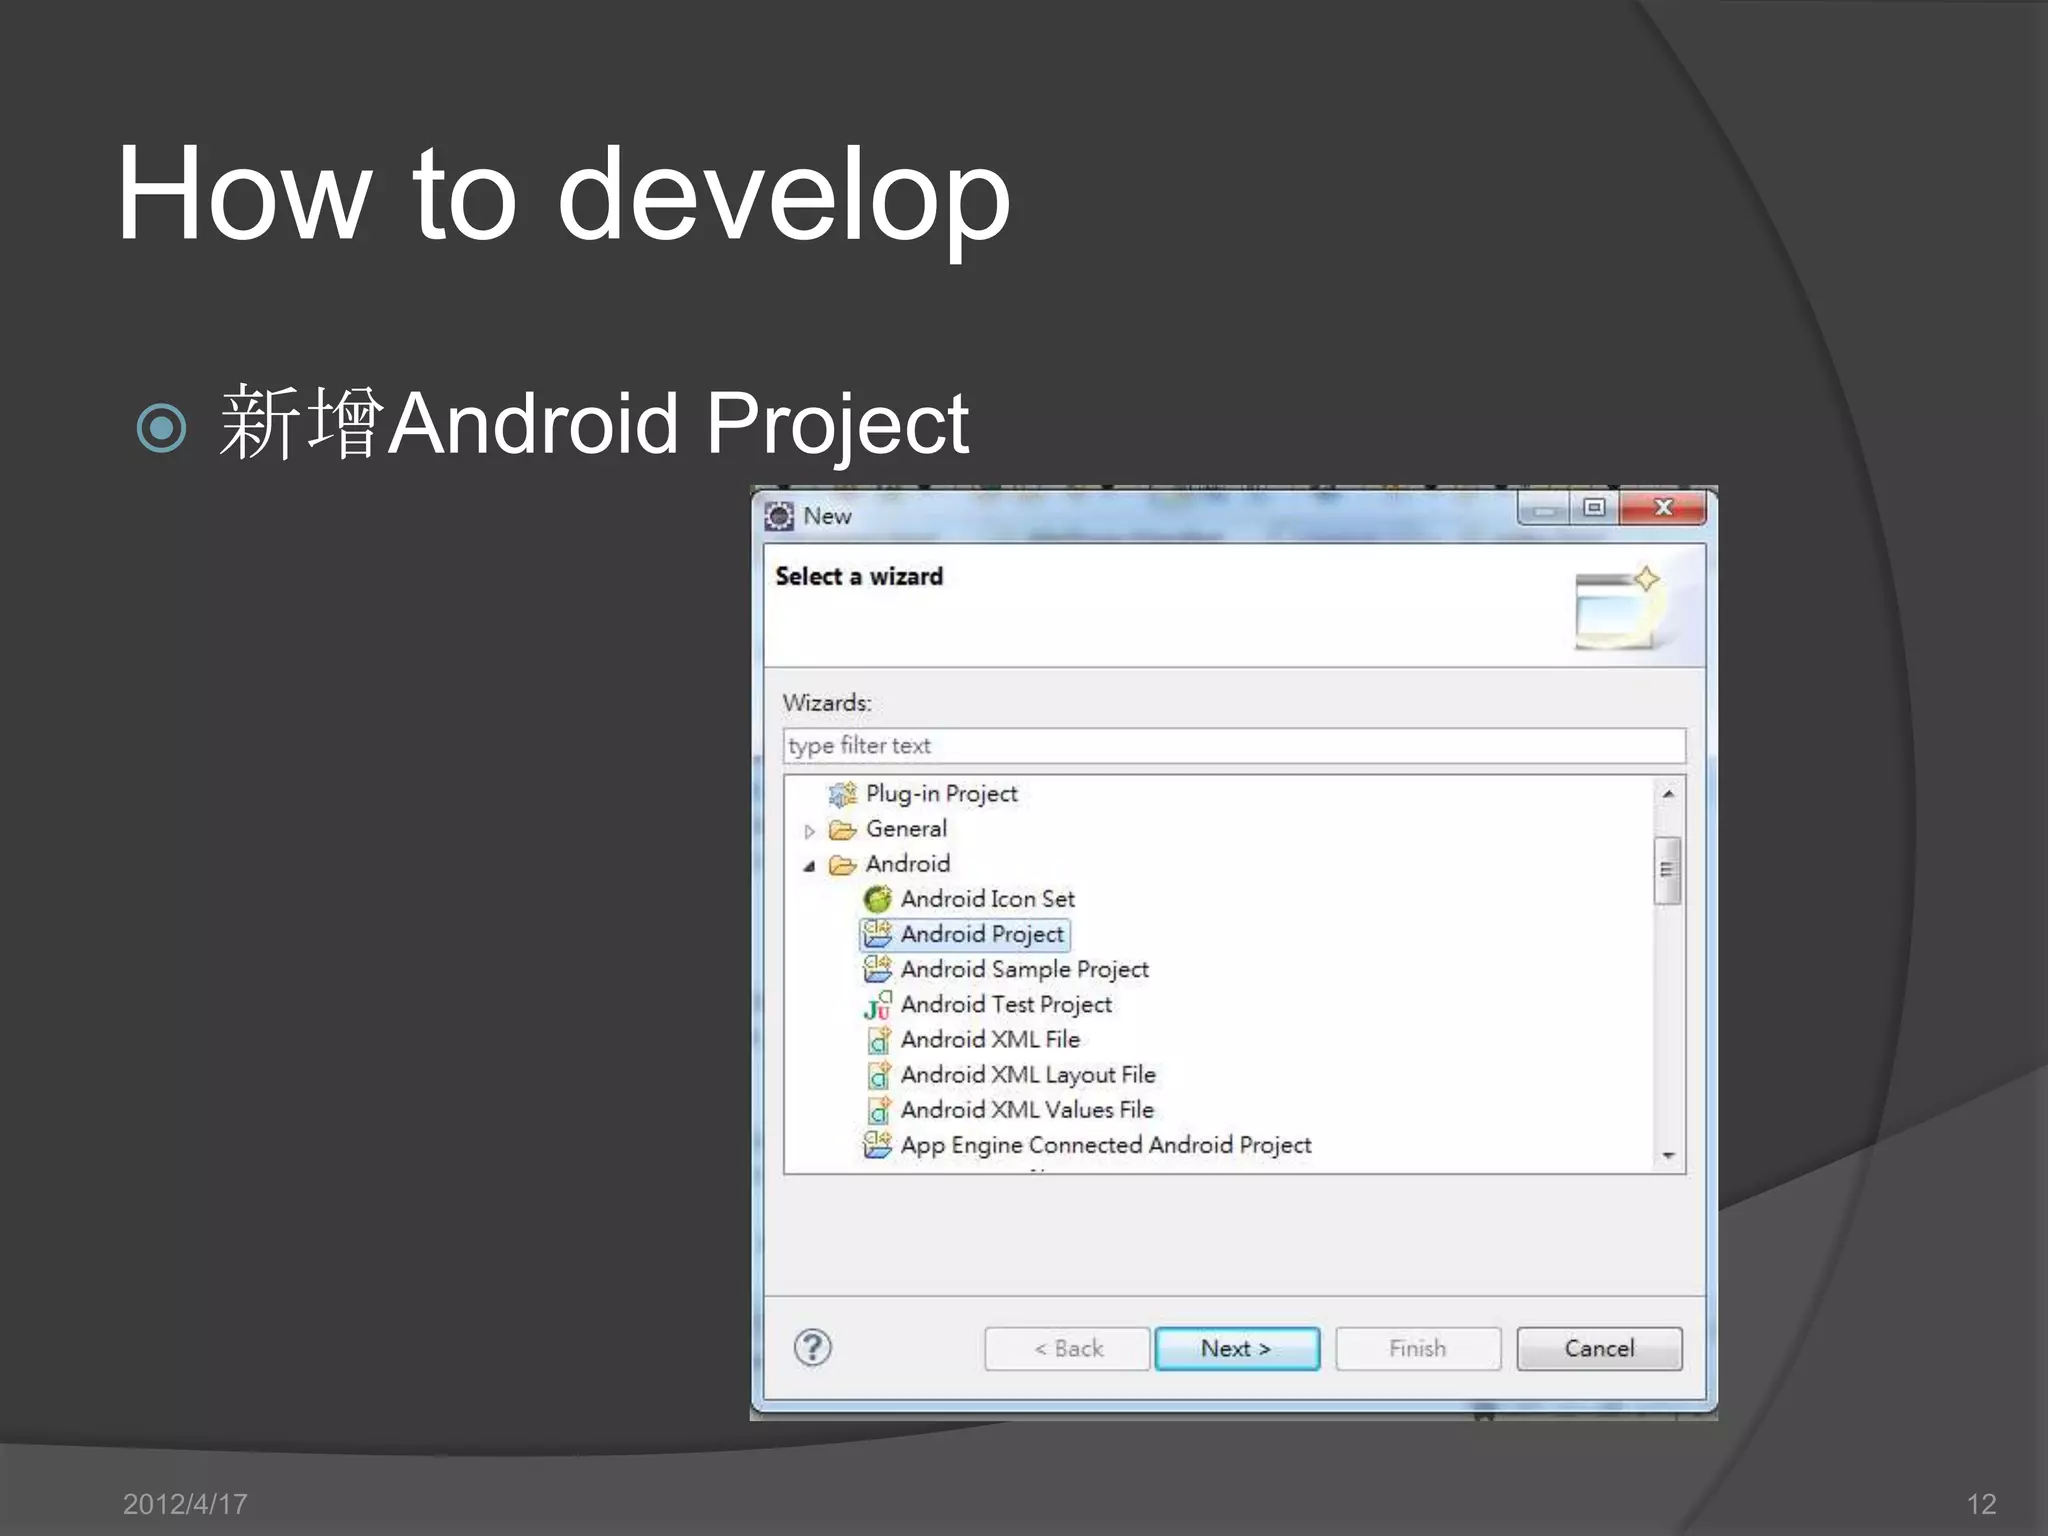Click the < Back button
The image size is (2048, 1536).
(x=1067, y=1349)
